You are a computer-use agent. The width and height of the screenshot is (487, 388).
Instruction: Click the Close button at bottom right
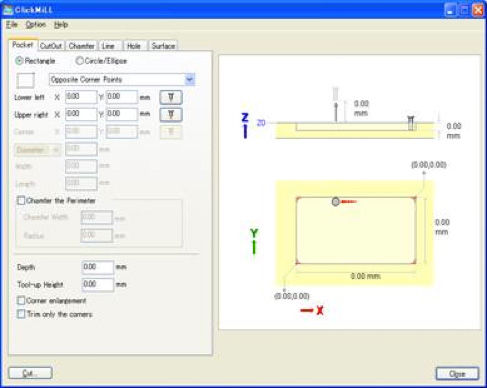457,374
